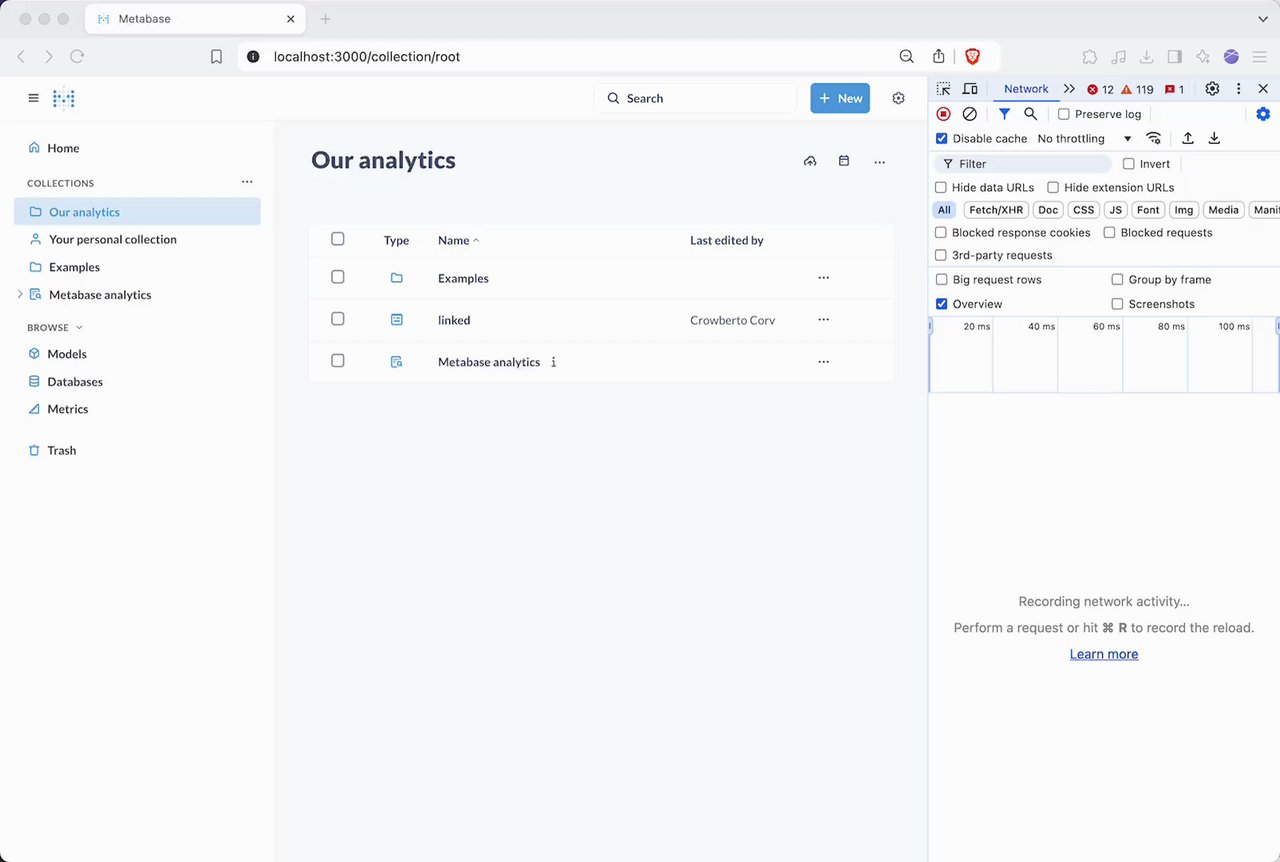Uncheck the Disable cache checkbox
1280x862 pixels.
pyautogui.click(x=941, y=139)
